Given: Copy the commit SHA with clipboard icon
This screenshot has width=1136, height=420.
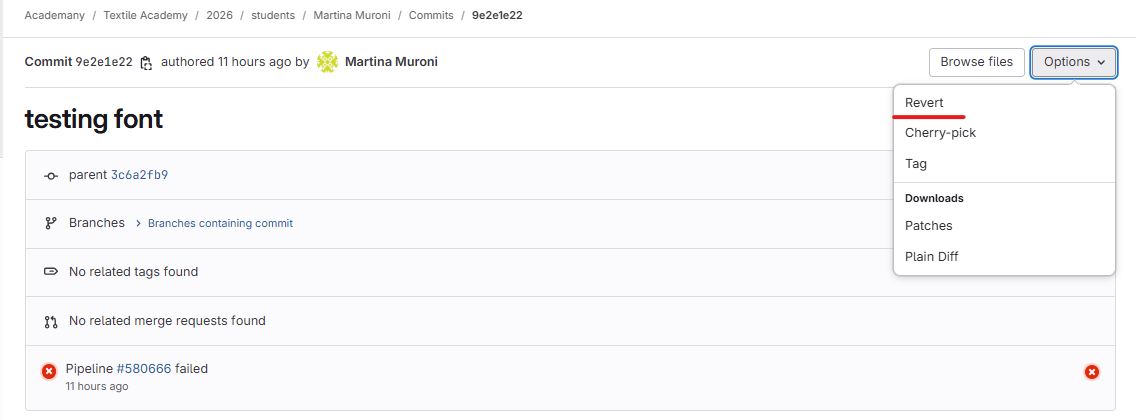Looking at the screenshot, I should click(x=146, y=62).
